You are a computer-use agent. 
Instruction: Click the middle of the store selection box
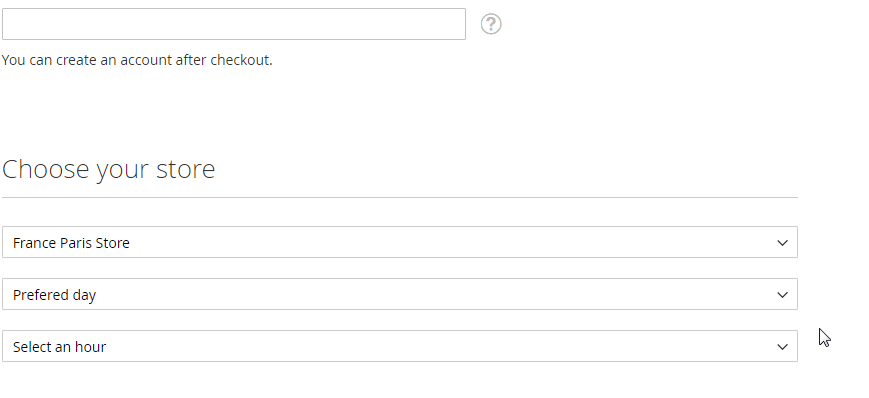click(x=400, y=242)
